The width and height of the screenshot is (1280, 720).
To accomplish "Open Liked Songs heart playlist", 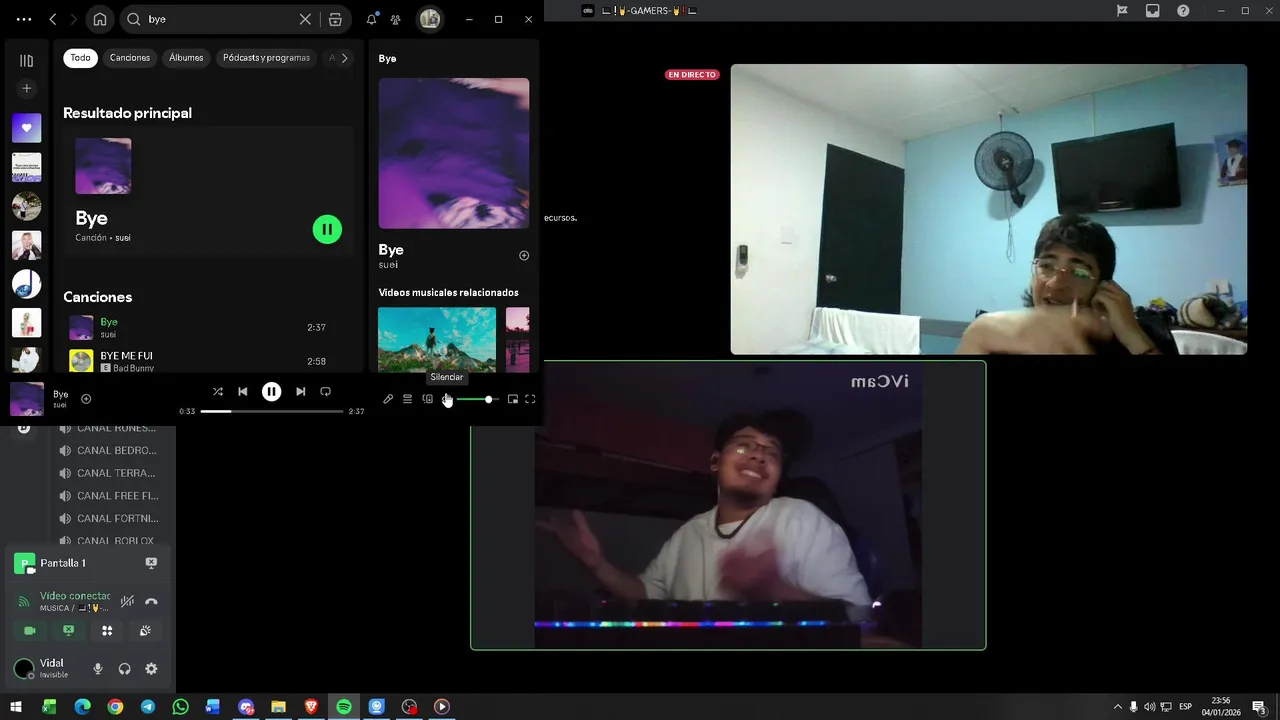I will click(27, 128).
